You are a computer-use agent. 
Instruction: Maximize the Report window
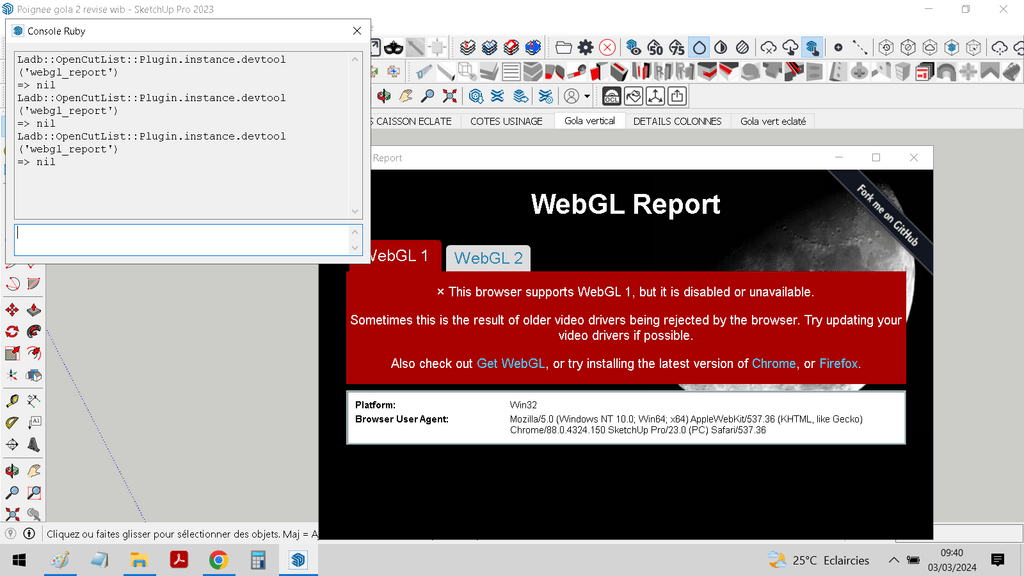pos(876,157)
